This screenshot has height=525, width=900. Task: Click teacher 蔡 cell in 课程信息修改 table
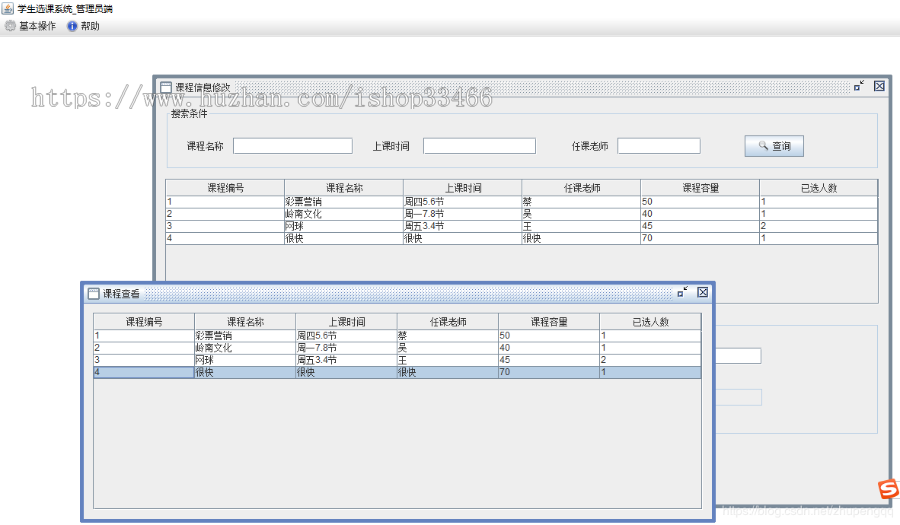[x=581, y=202]
